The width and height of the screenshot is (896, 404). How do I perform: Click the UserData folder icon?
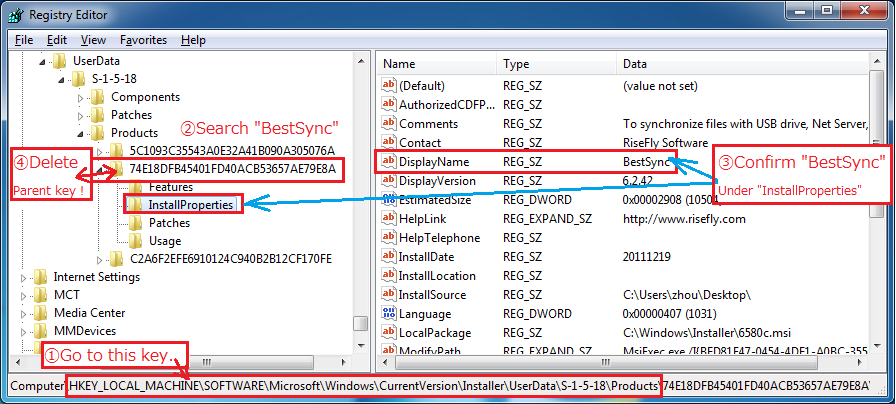(x=59, y=61)
